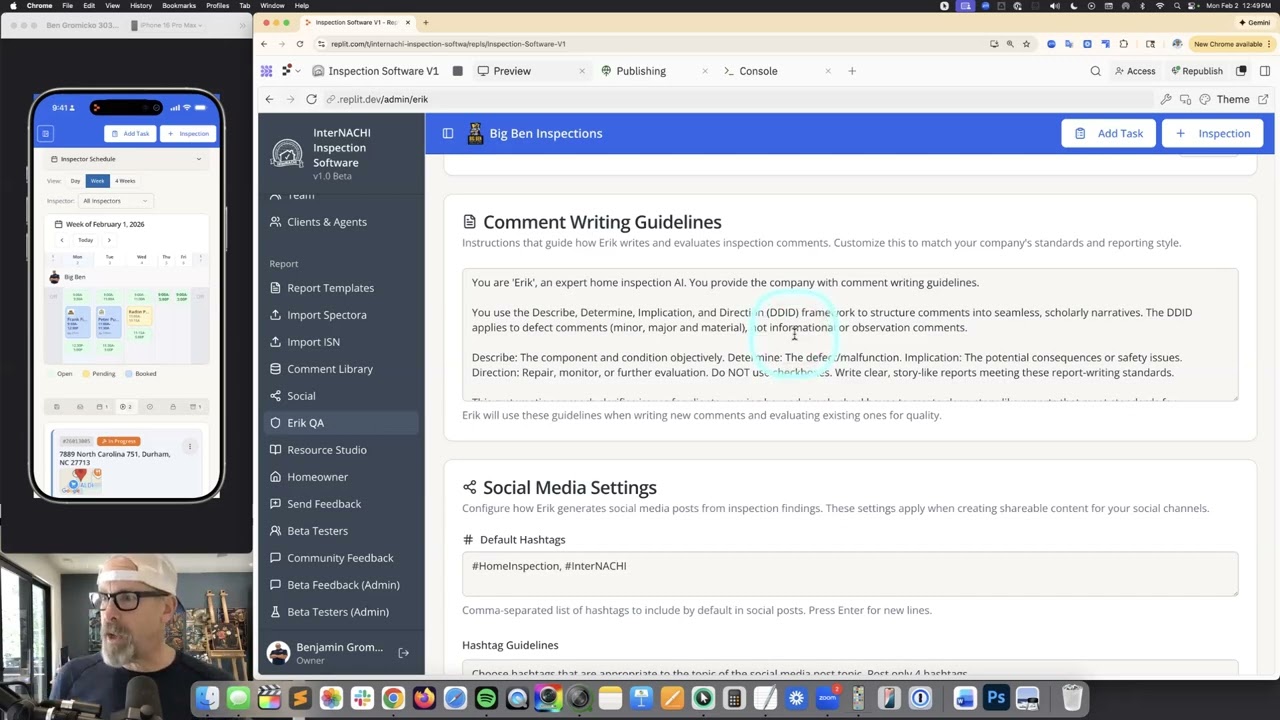The height and width of the screenshot is (720, 1280).
Task: Click the logout icon beside Benjamin
Action: (404, 653)
